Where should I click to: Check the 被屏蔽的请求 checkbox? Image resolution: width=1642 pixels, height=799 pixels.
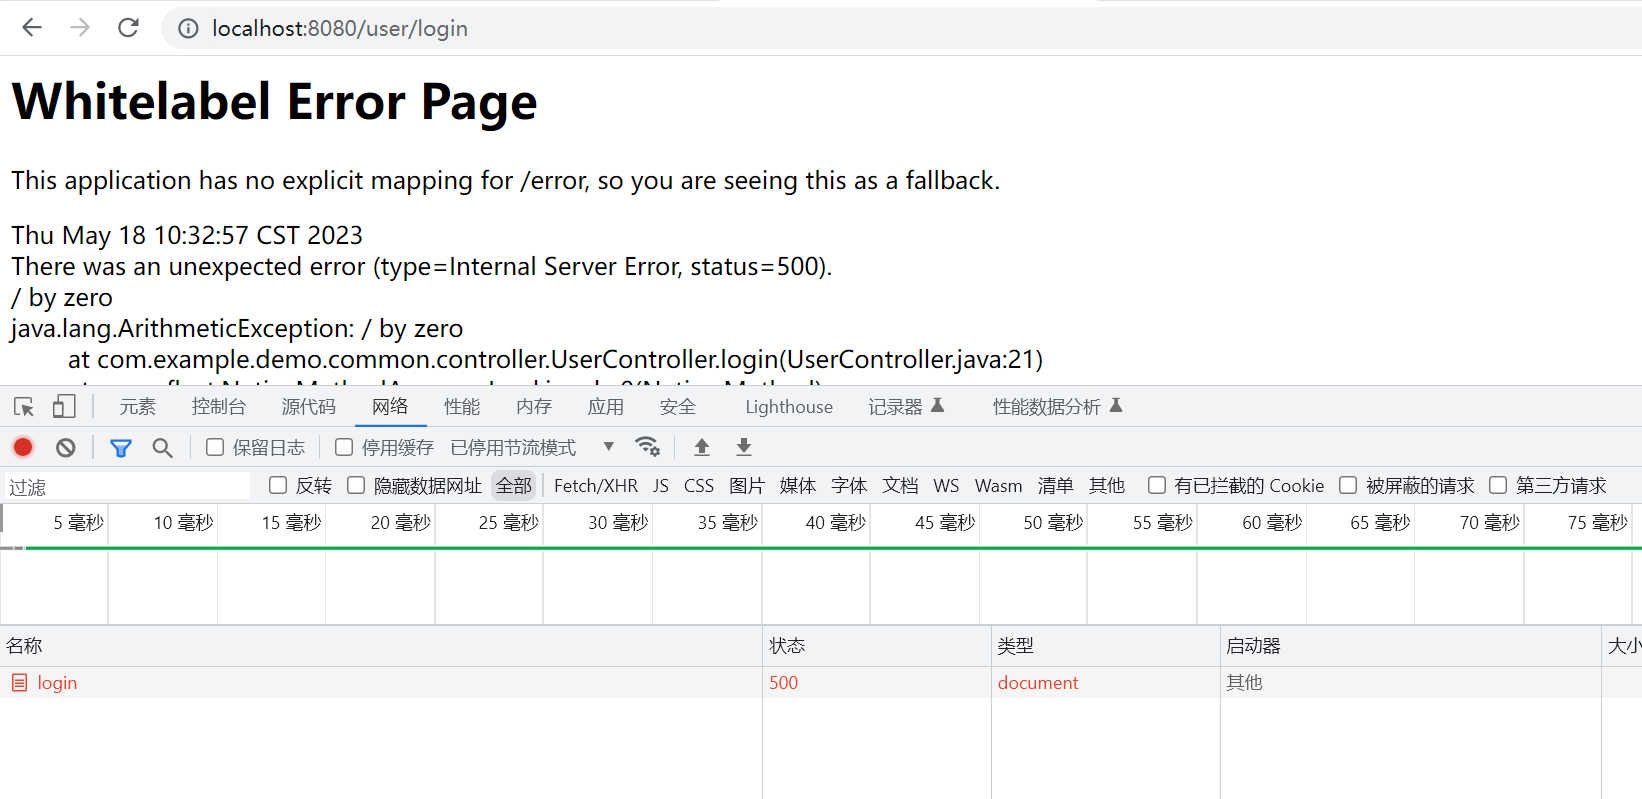click(x=1348, y=485)
